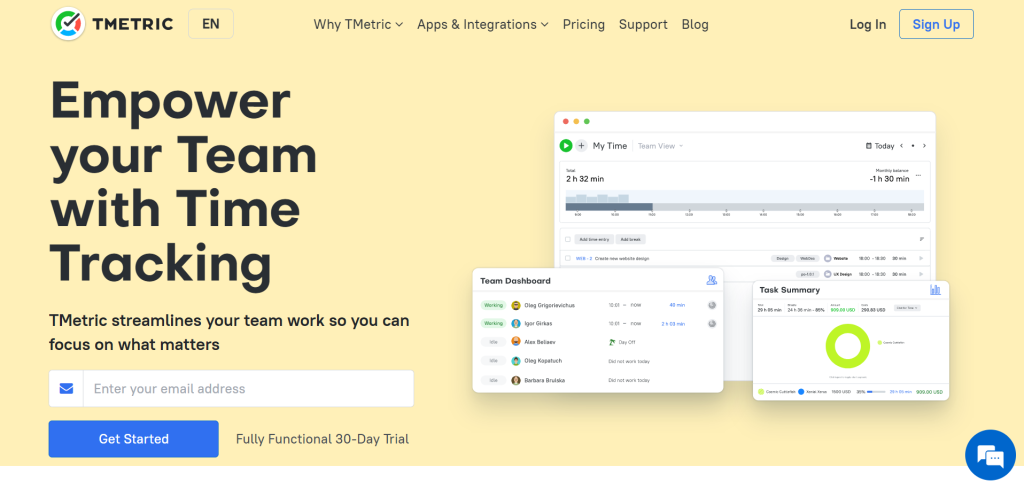Image resolution: width=1024 pixels, height=482 pixels.
Task: Click the sort icon in the entries header
Action: coord(922,239)
